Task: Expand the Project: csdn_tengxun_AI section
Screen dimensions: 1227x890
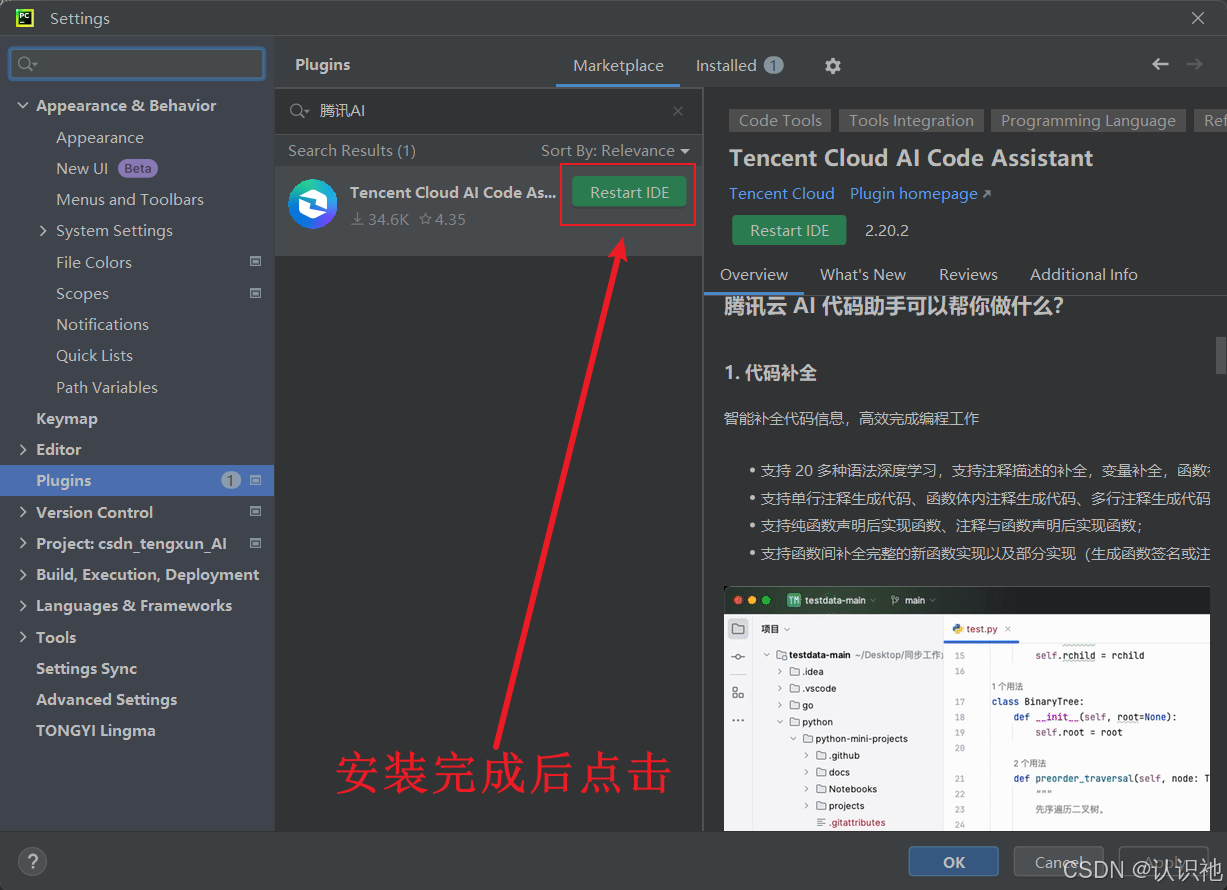Action: 23,543
